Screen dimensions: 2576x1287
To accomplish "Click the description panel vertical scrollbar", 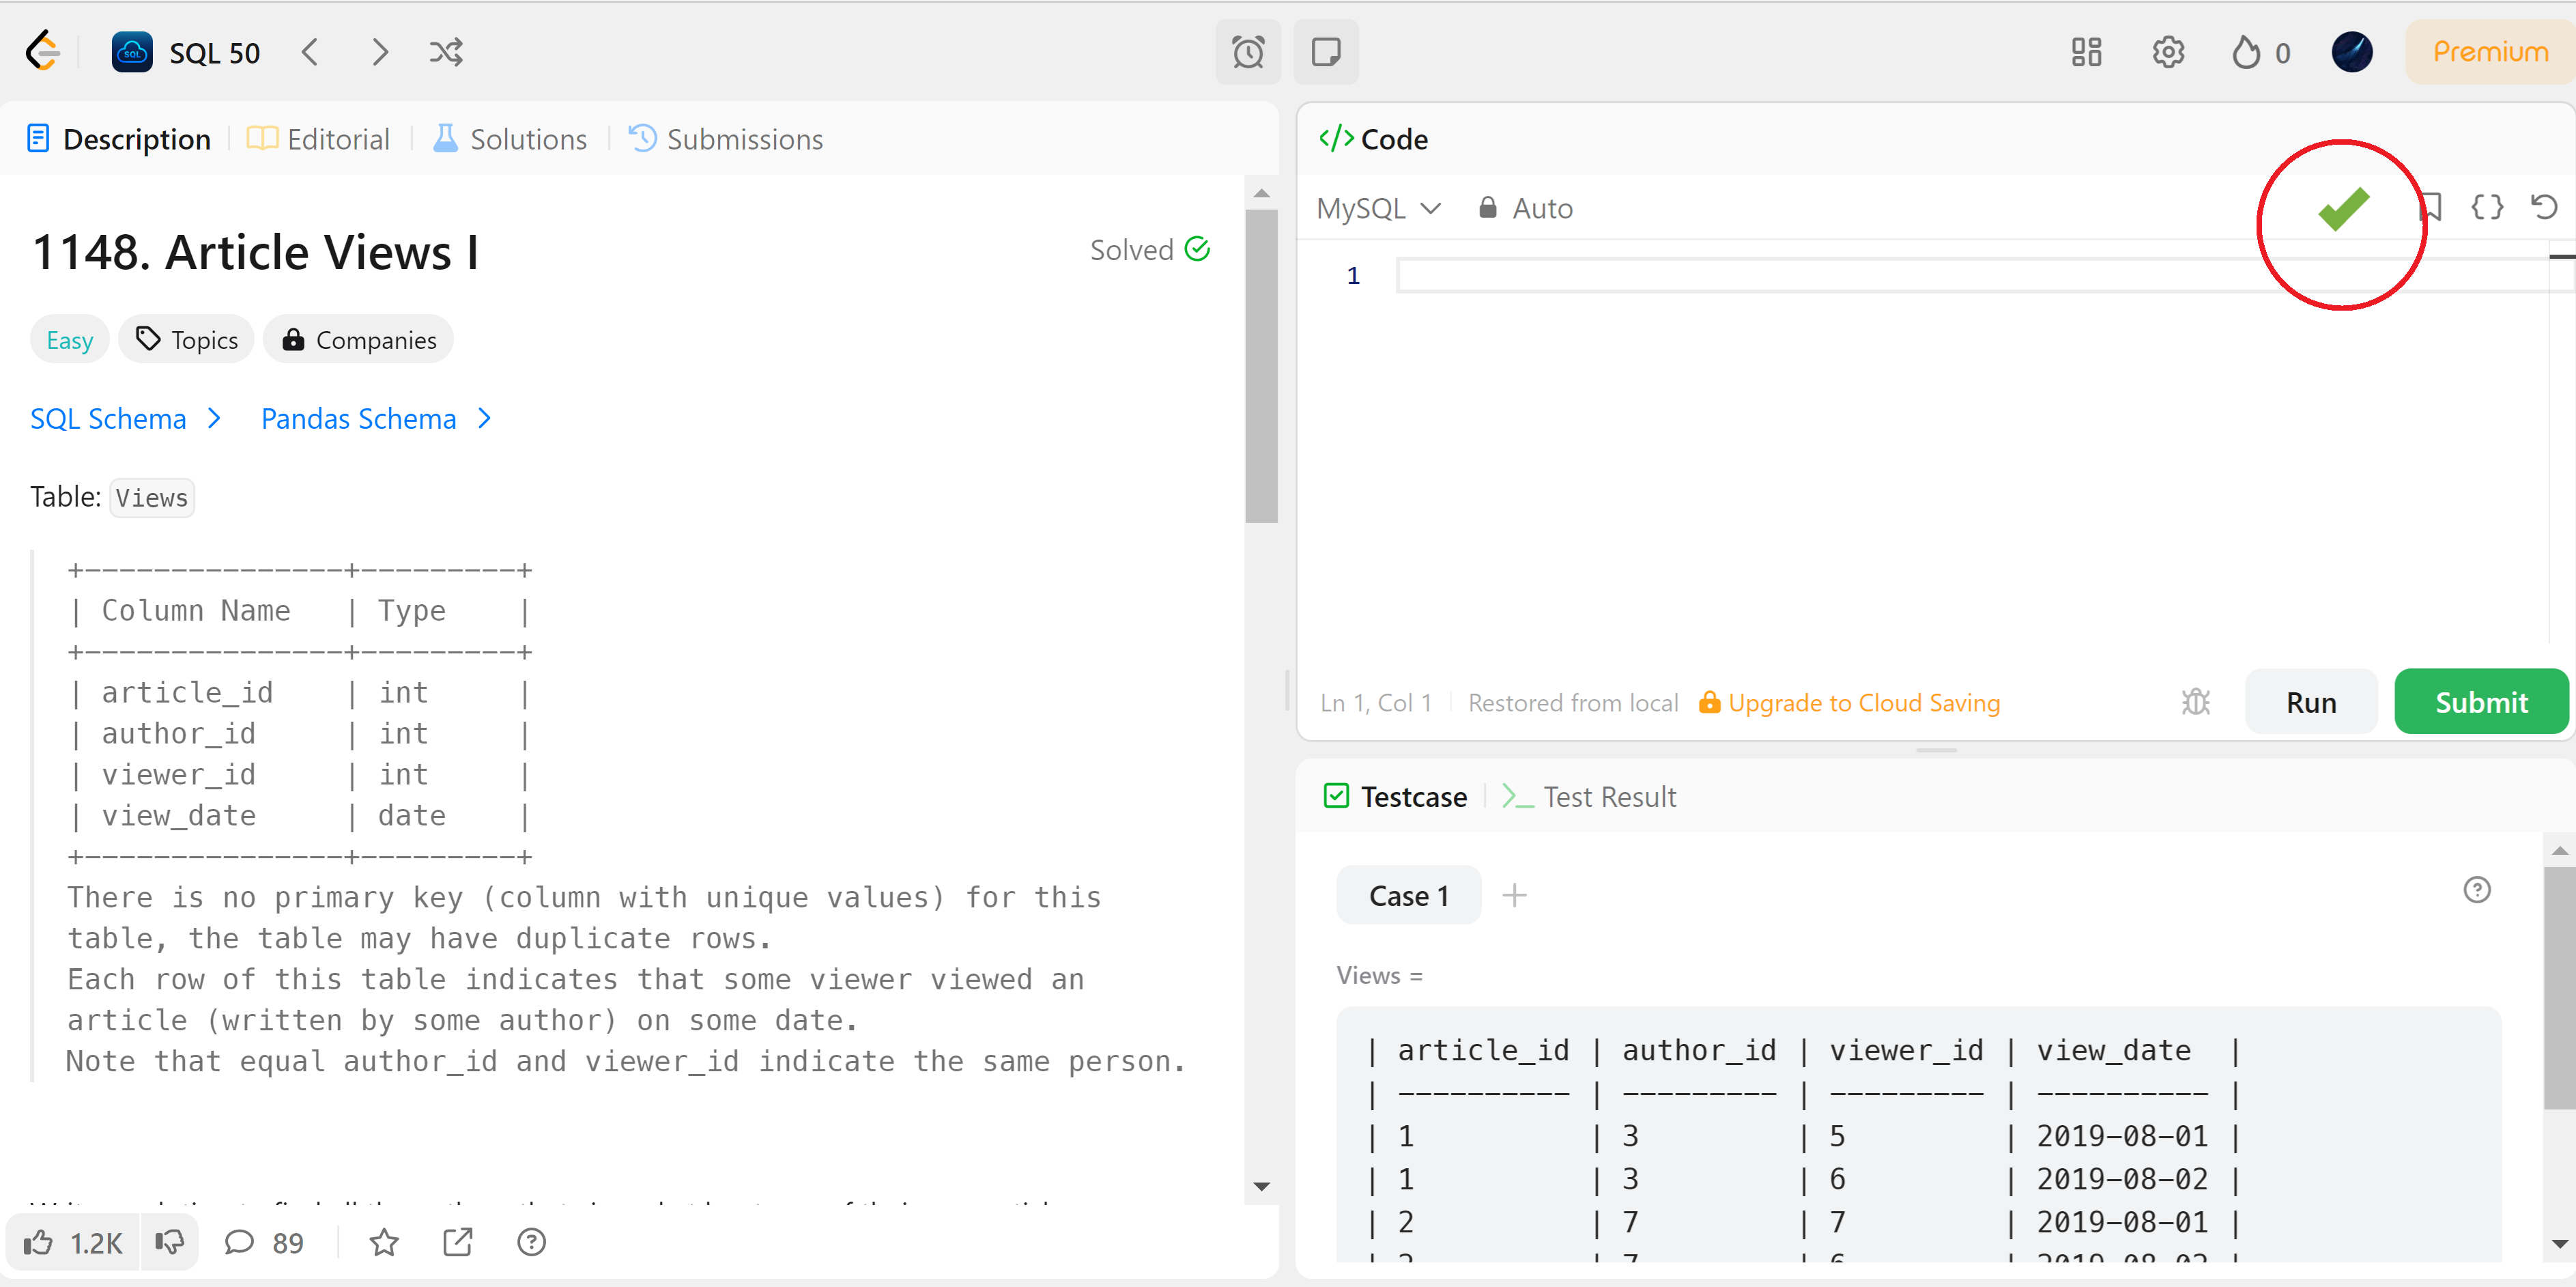I will tap(1261, 365).
